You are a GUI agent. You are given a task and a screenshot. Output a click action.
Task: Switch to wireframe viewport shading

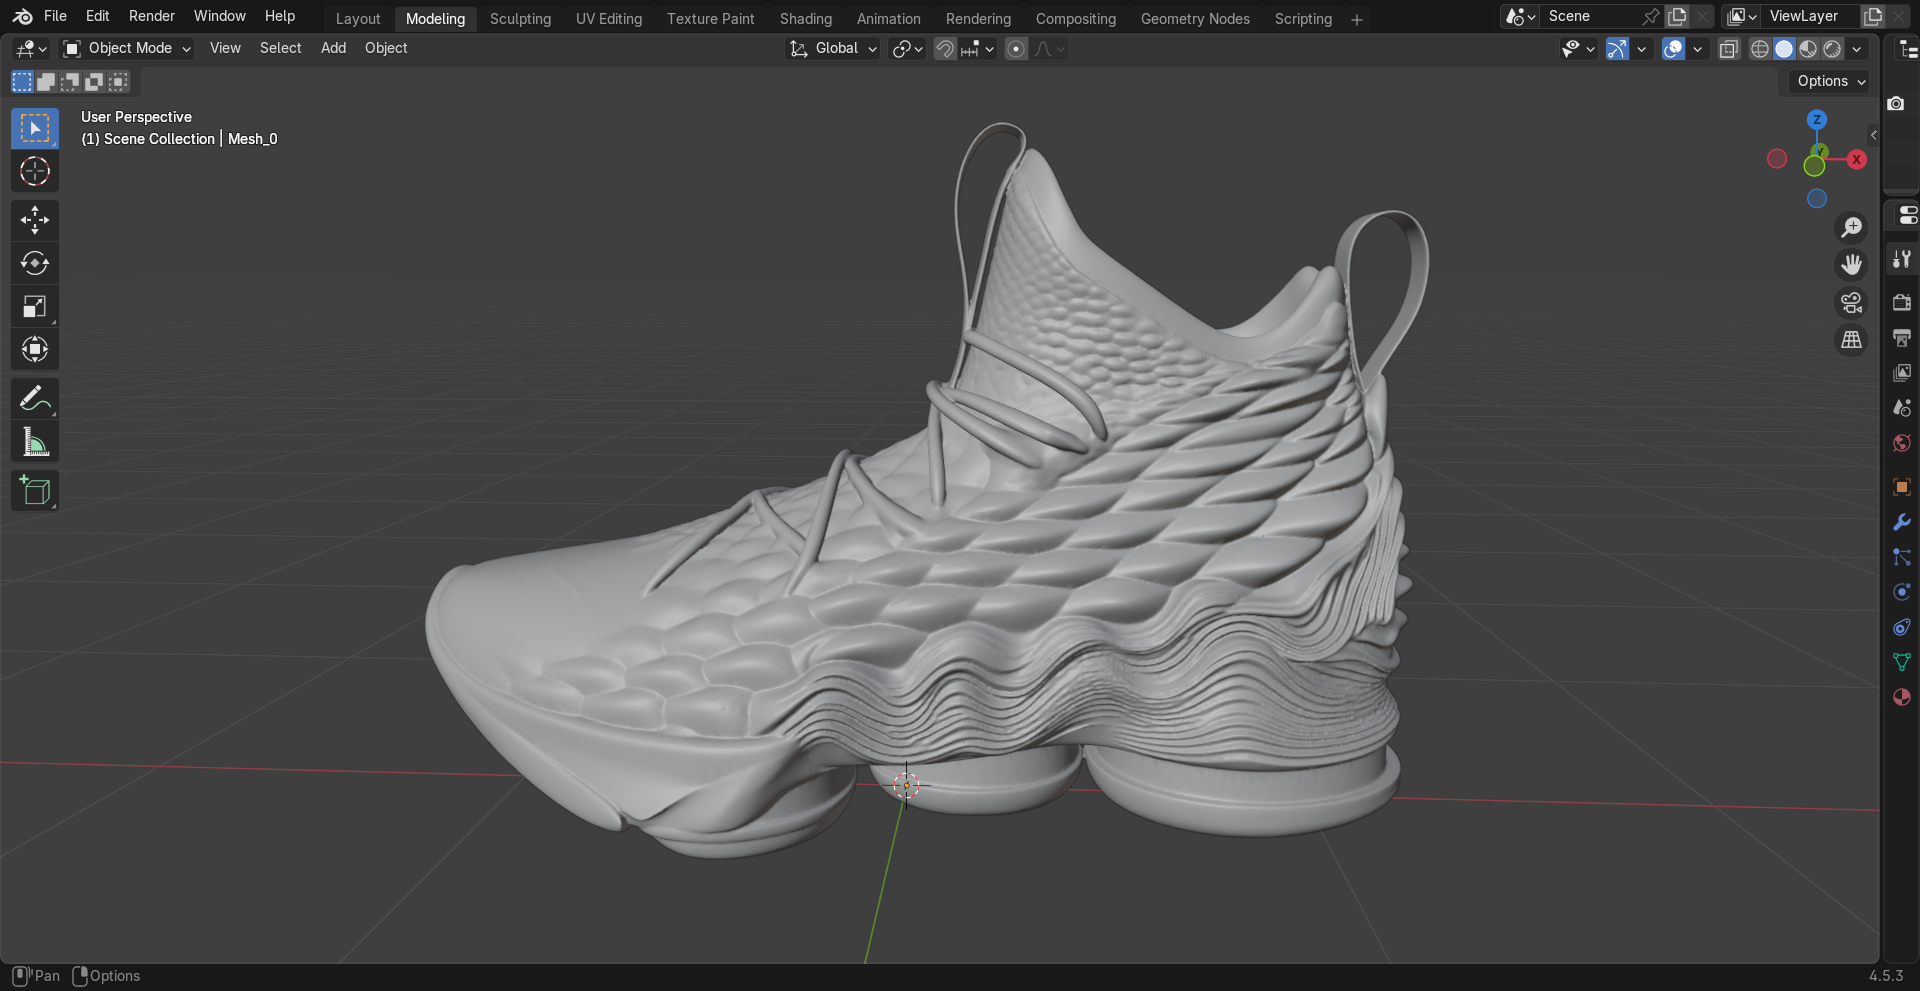pyautogui.click(x=1760, y=49)
